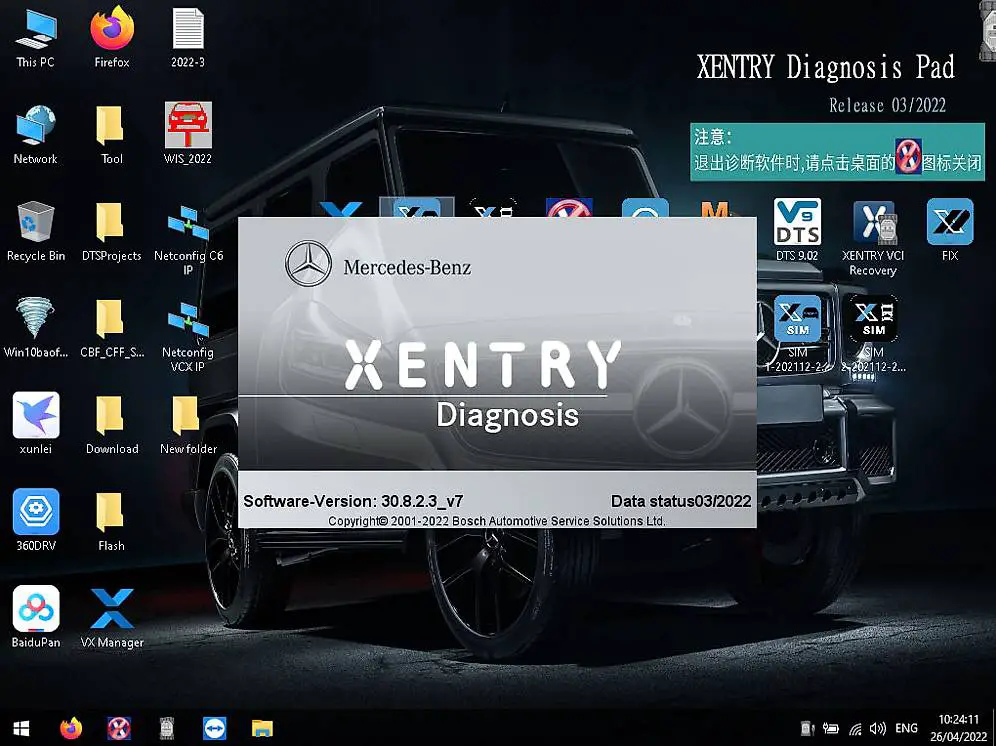Open Netconfig C6 IP
The width and height of the screenshot is (996, 746).
[187, 230]
